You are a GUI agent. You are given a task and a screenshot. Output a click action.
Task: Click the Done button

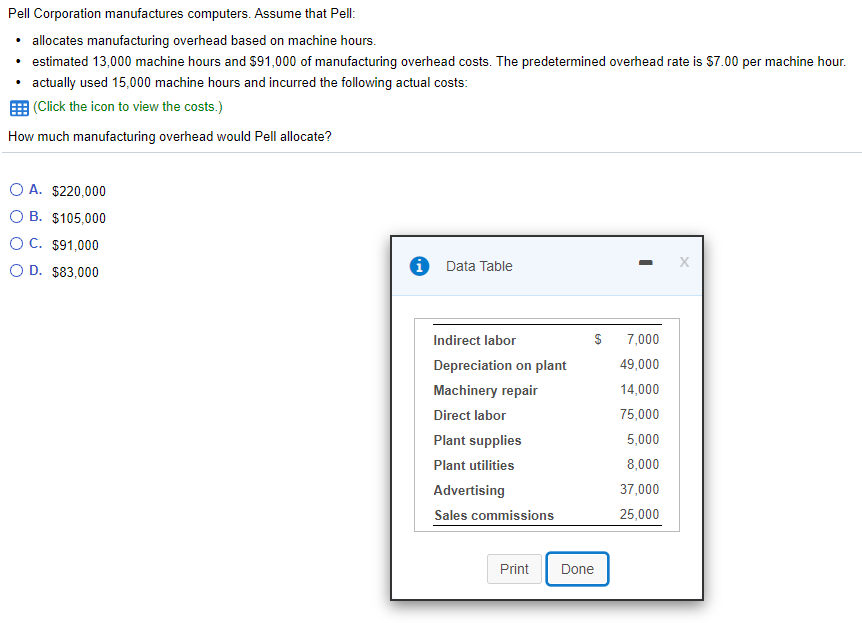point(577,569)
